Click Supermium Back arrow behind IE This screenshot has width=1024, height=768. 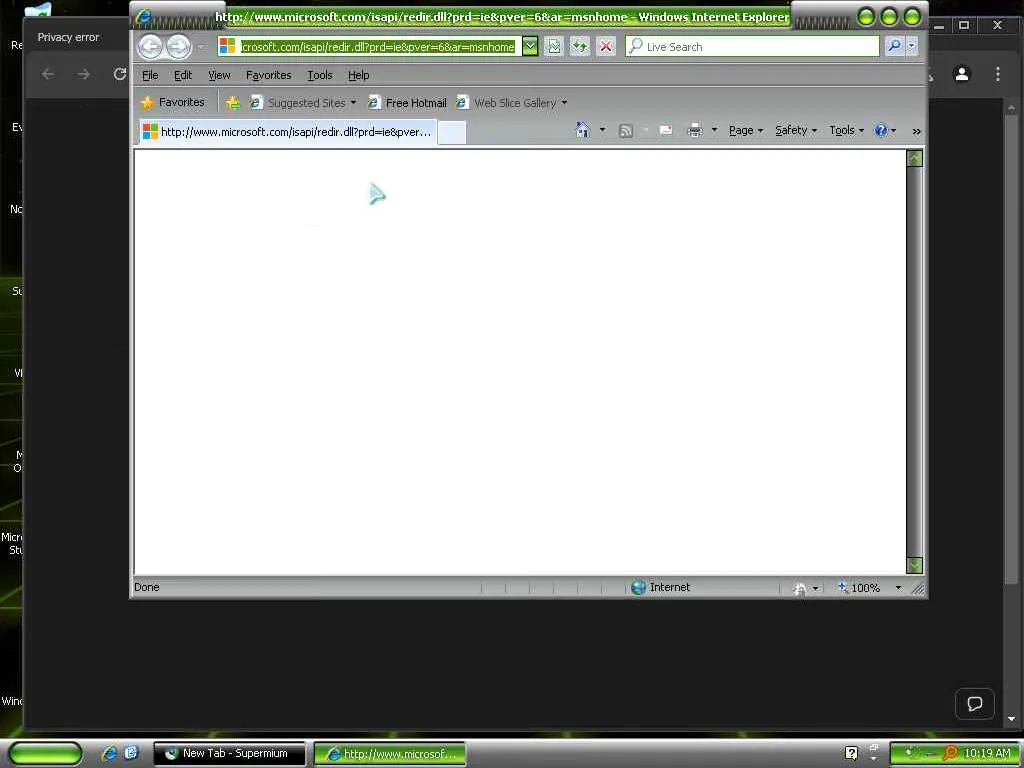click(48, 74)
